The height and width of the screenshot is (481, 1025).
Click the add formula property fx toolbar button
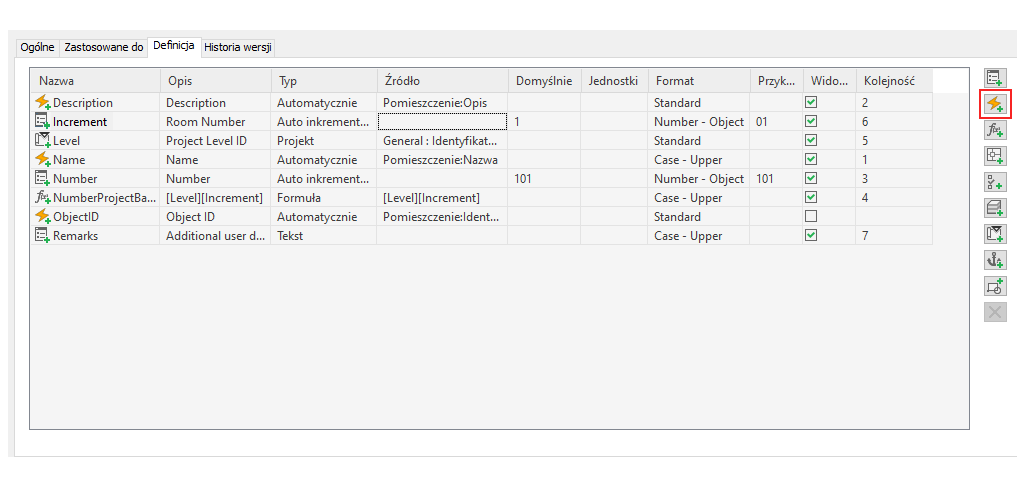(x=994, y=129)
